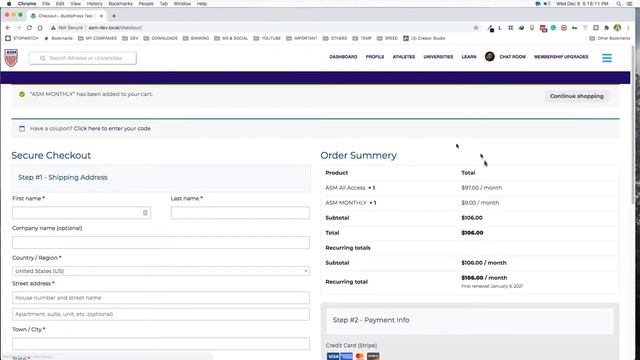Click the color picker extension icon
Screen dimensions: 640x360
(x=491, y=28)
